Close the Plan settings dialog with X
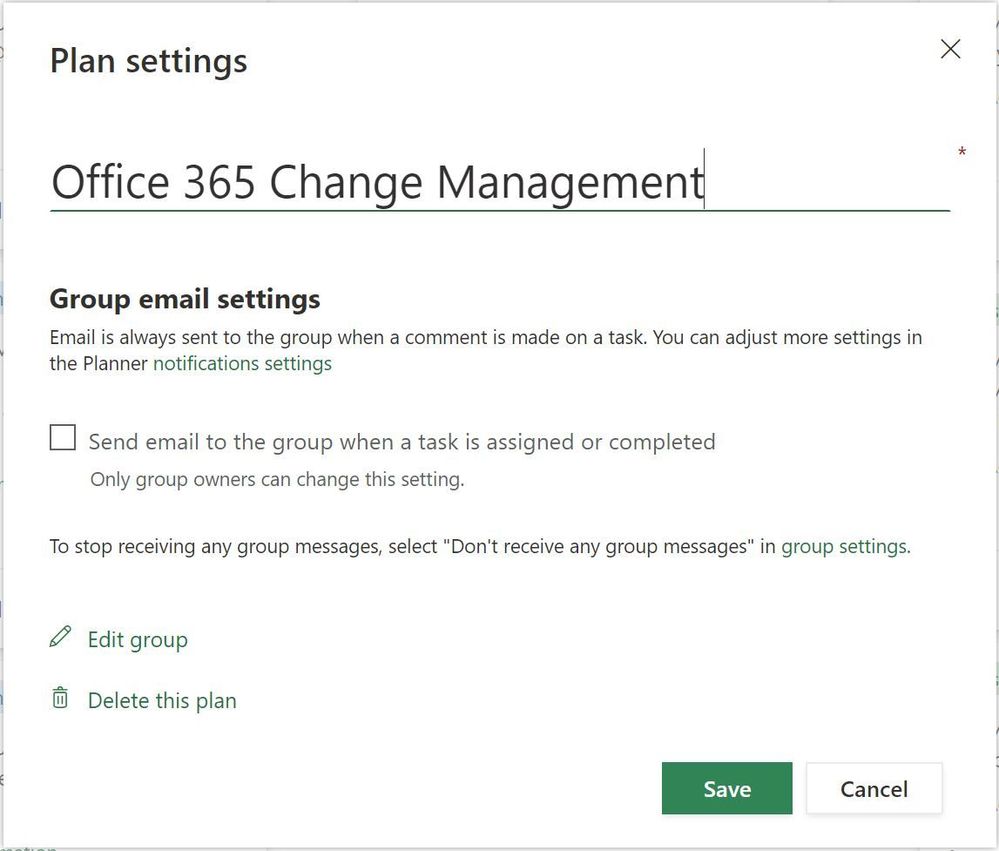Screen dimensions: 999x851 [x=950, y=48]
